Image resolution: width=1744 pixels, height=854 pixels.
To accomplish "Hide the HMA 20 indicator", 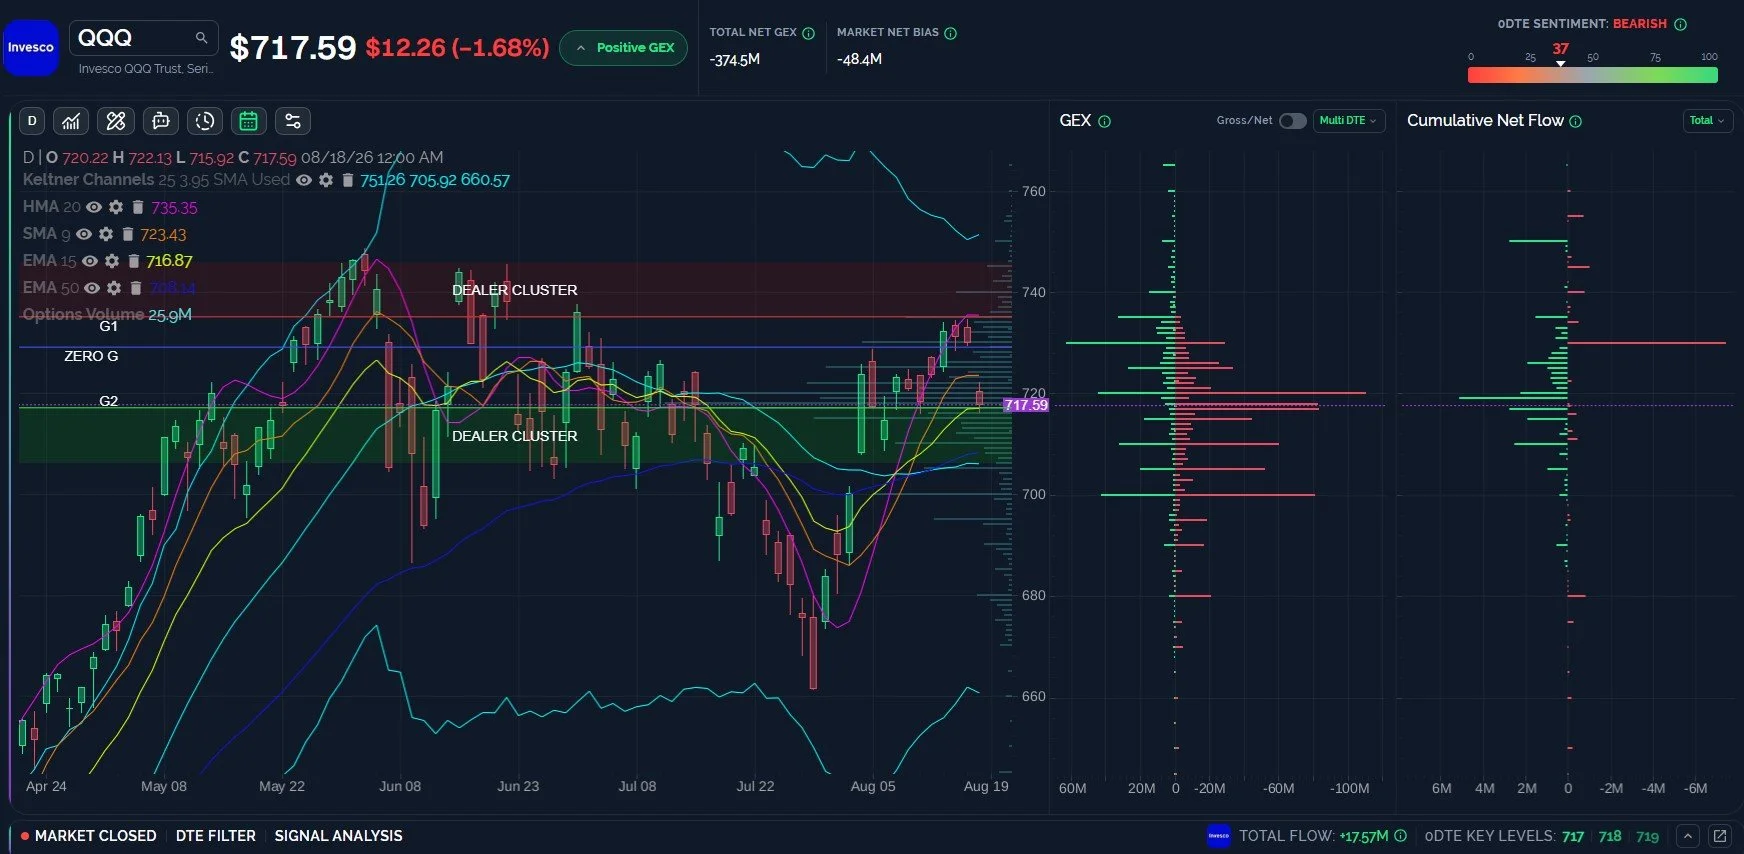I will point(94,207).
